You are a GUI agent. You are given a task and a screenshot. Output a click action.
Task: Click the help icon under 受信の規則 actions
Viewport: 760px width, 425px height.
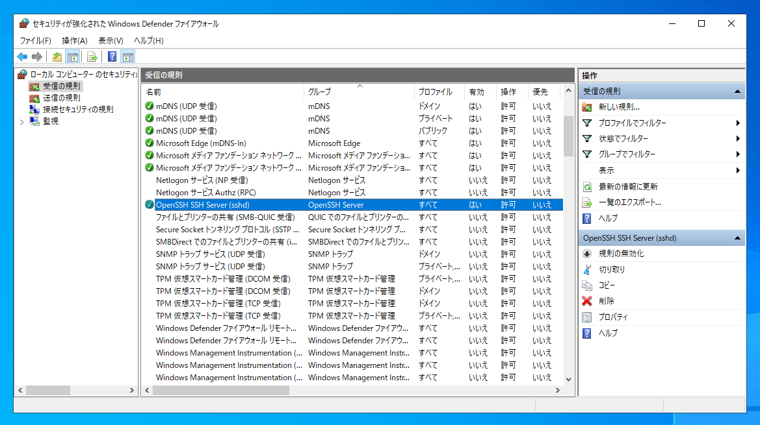point(587,219)
